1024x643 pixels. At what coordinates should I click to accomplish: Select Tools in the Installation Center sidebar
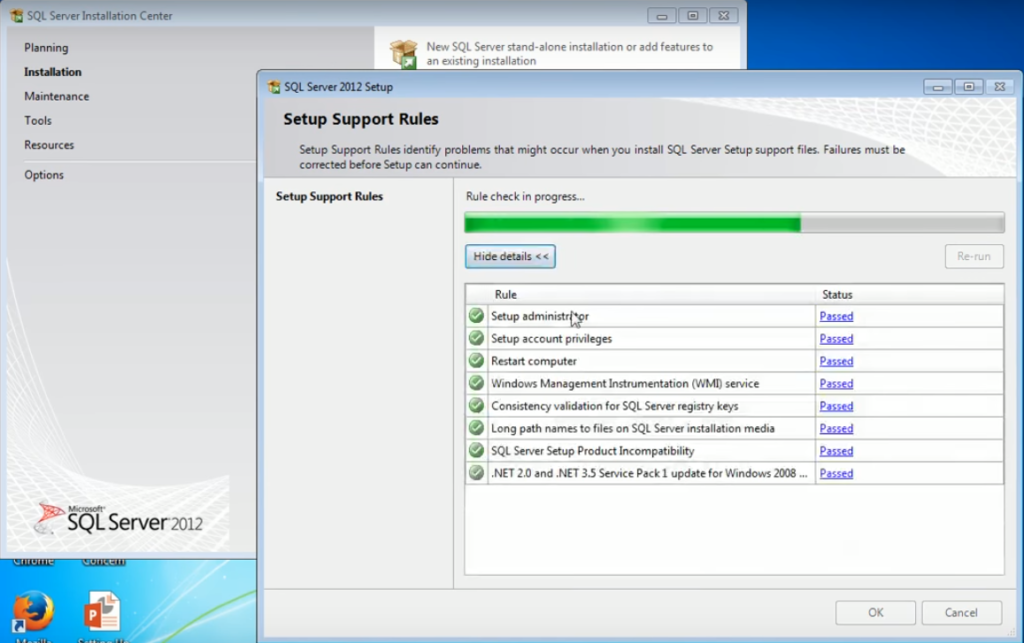[x=37, y=120]
